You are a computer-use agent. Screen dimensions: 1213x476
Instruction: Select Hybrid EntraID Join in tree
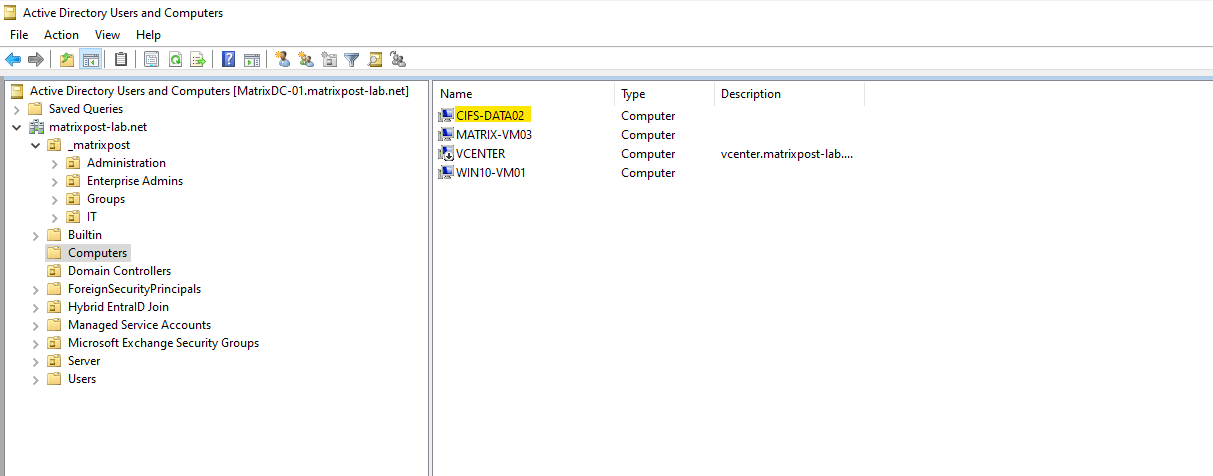118,307
